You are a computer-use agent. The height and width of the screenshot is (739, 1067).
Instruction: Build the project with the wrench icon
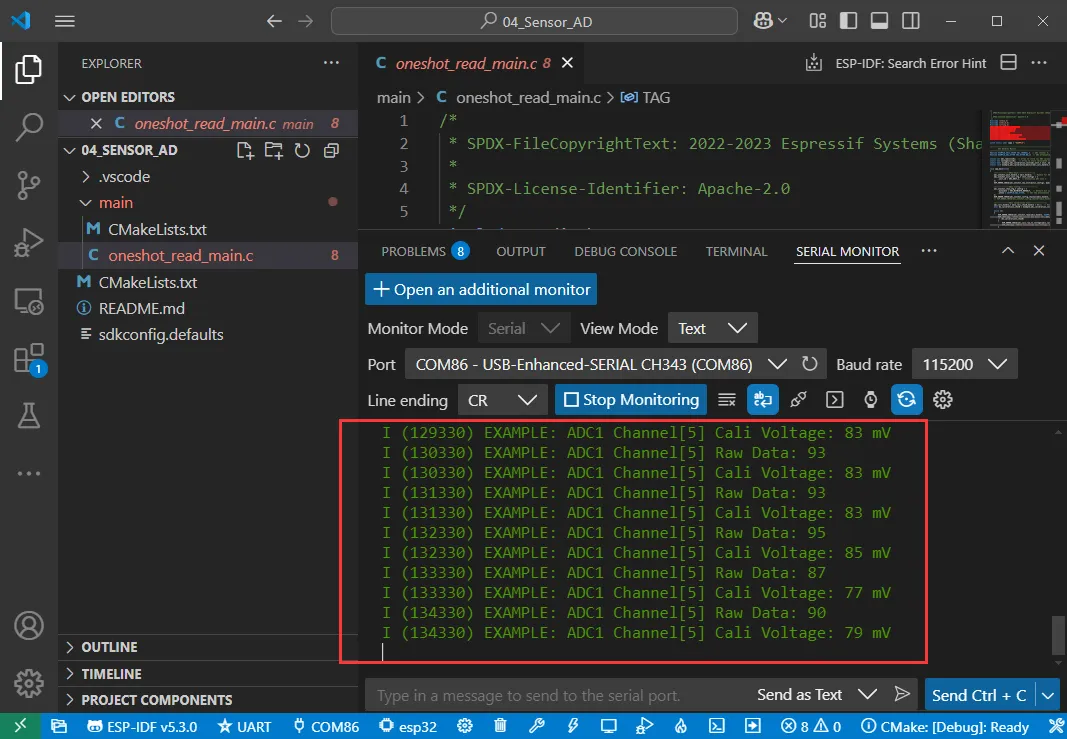536,725
